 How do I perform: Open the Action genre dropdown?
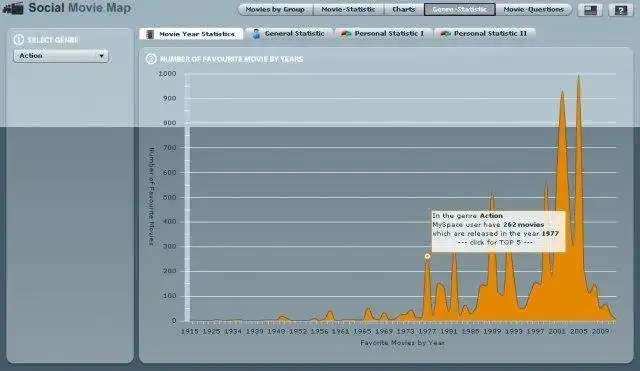coord(61,56)
